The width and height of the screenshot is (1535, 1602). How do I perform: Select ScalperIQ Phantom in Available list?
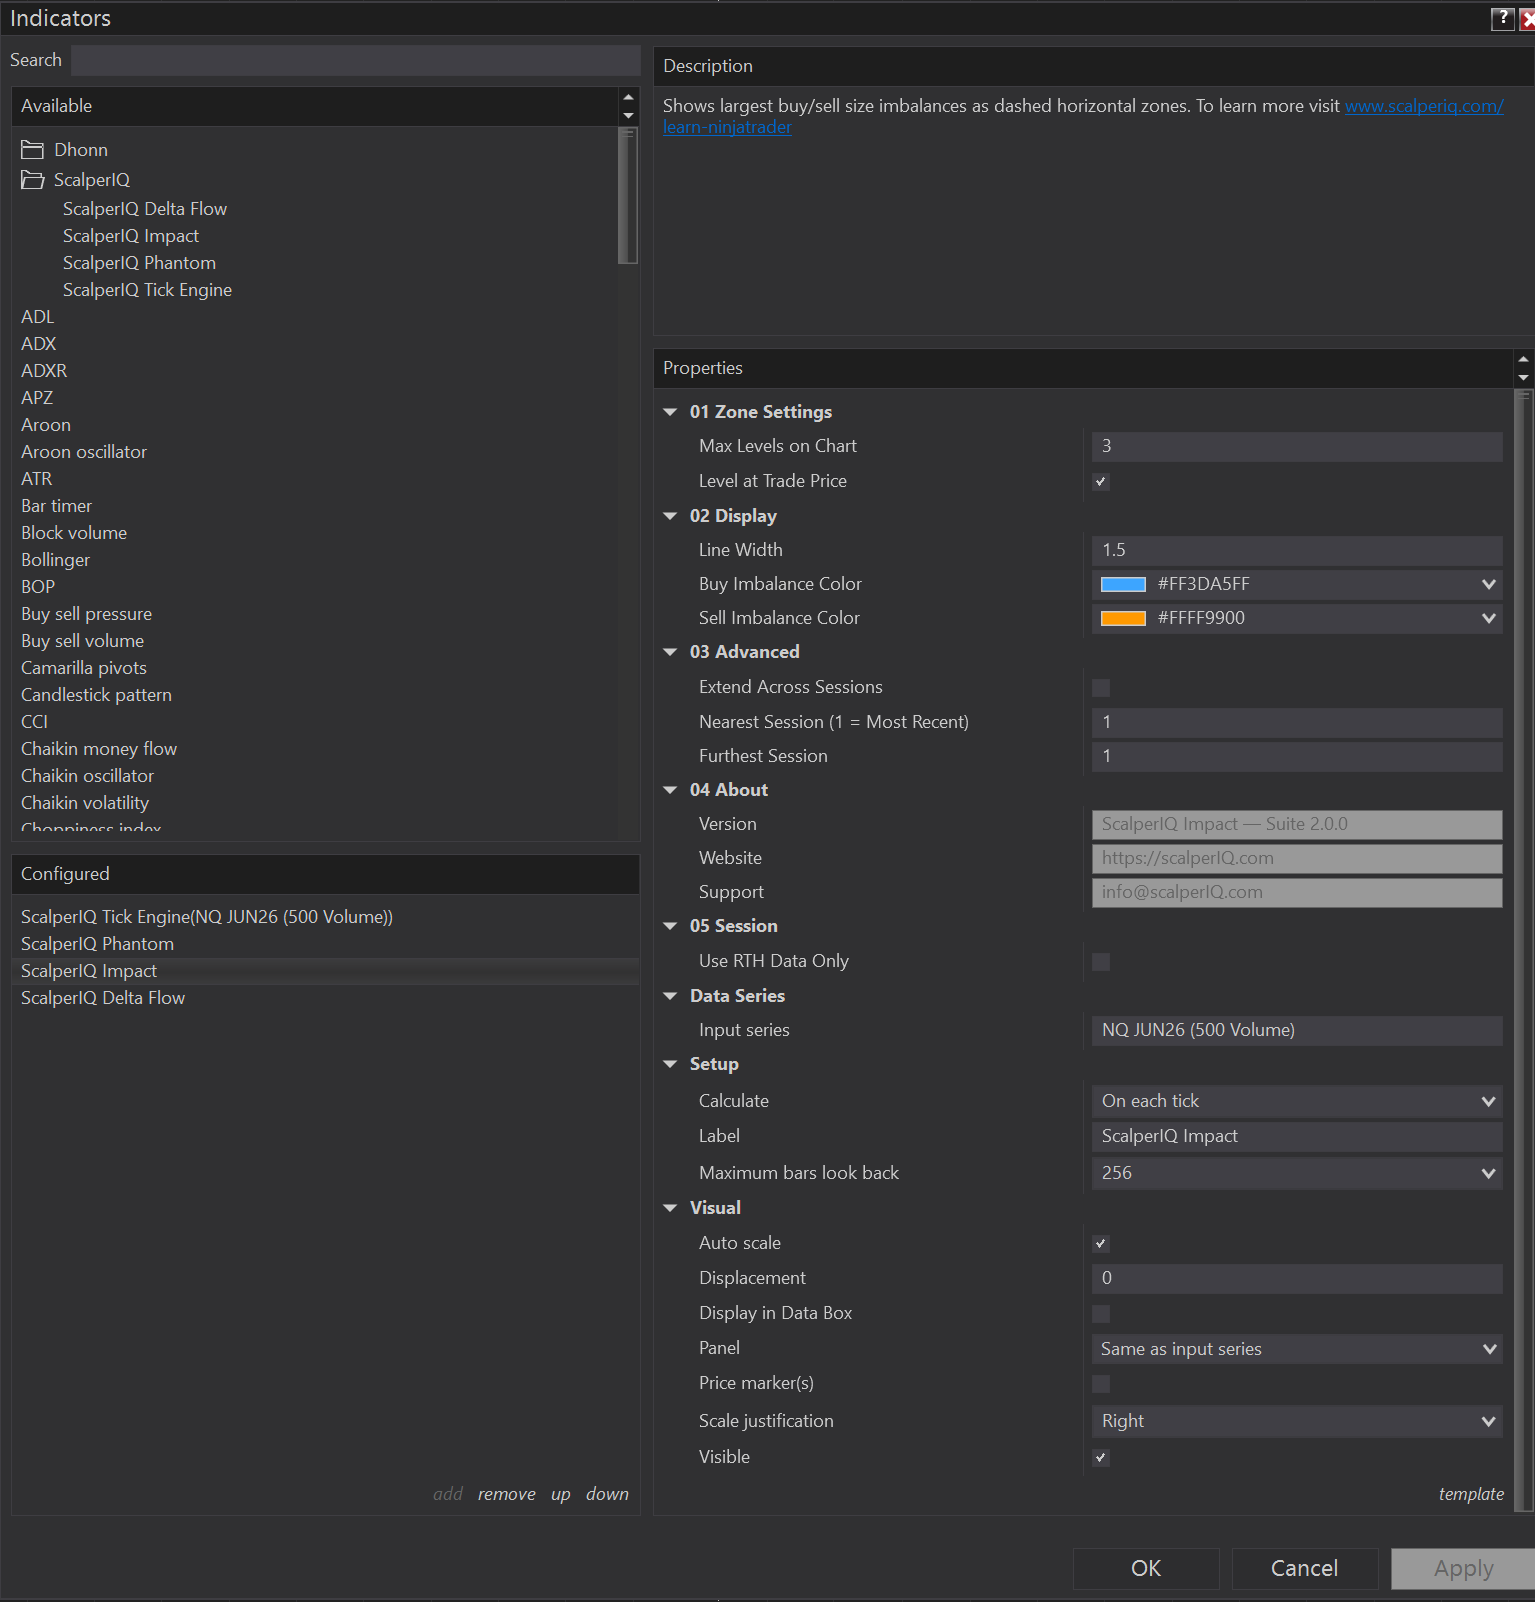[x=139, y=263]
